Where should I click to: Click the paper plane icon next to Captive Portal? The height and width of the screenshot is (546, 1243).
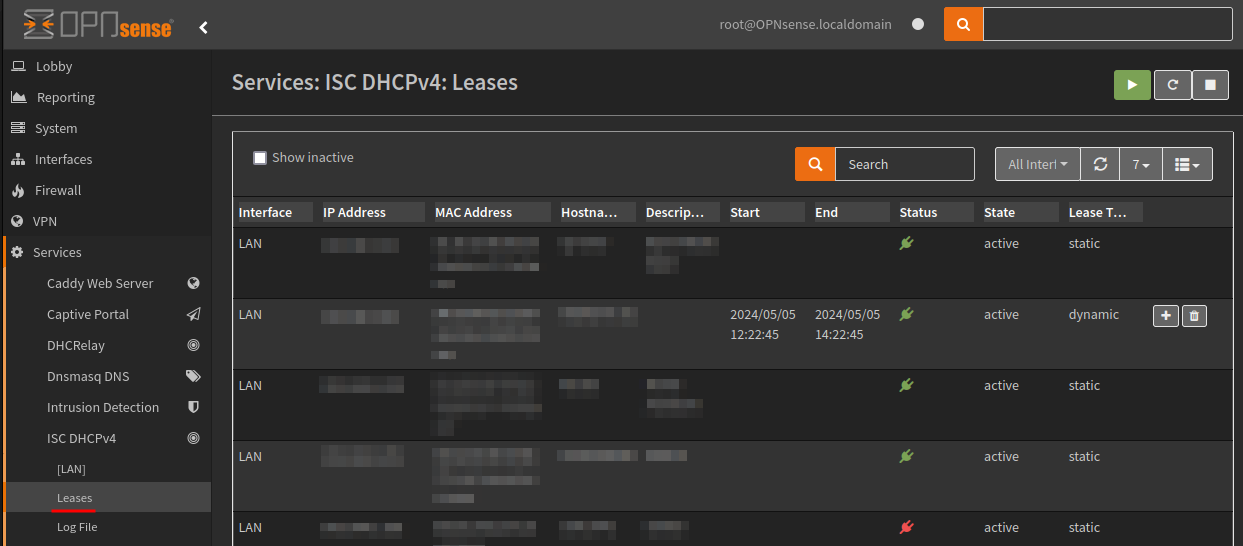tap(194, 314)
